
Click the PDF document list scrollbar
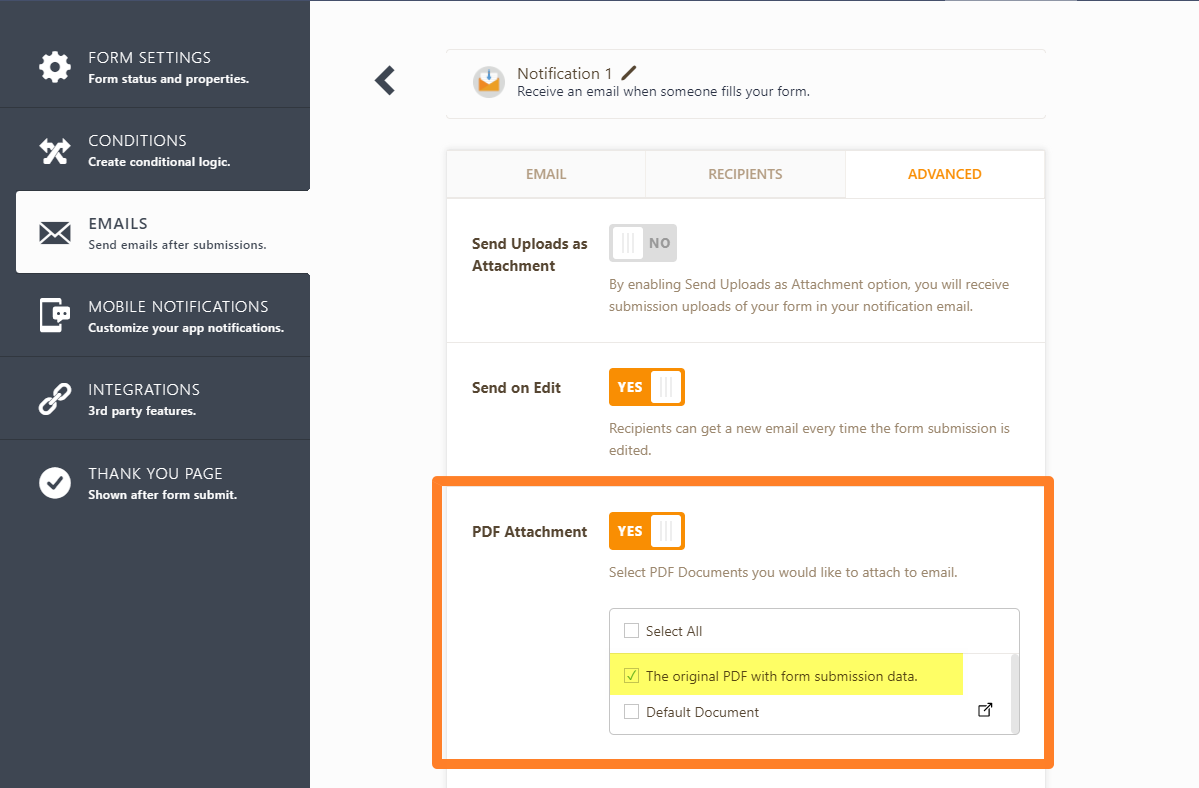(1014, 693)
